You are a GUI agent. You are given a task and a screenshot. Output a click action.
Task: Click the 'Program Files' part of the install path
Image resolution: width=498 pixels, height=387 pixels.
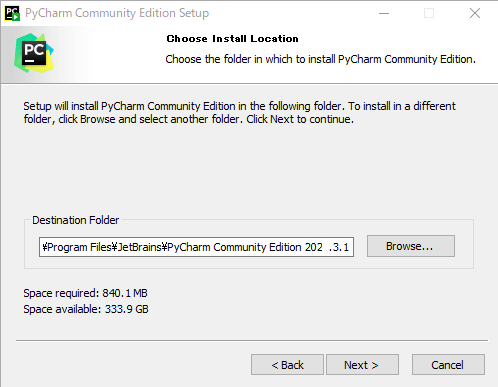tap(79, 247)
